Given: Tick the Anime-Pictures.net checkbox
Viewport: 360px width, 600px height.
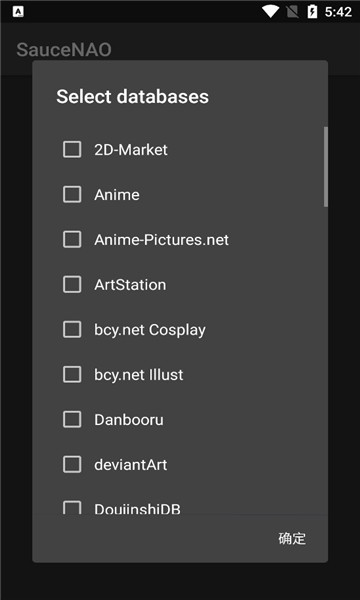Looking at the screenshot, I should (72, 240).
